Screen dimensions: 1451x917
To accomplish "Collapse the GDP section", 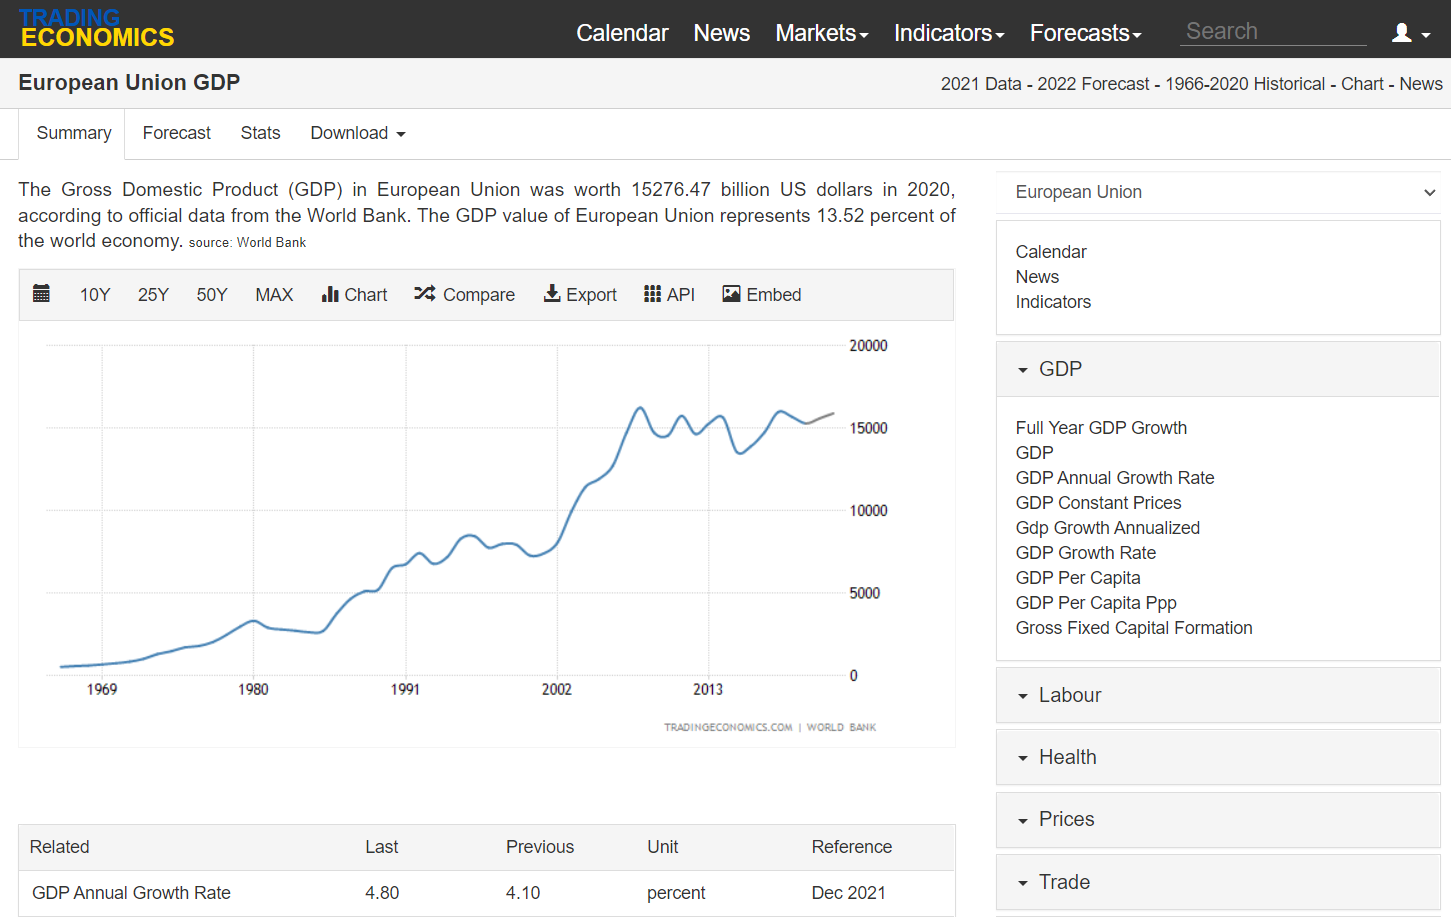I will (1218, 369).
